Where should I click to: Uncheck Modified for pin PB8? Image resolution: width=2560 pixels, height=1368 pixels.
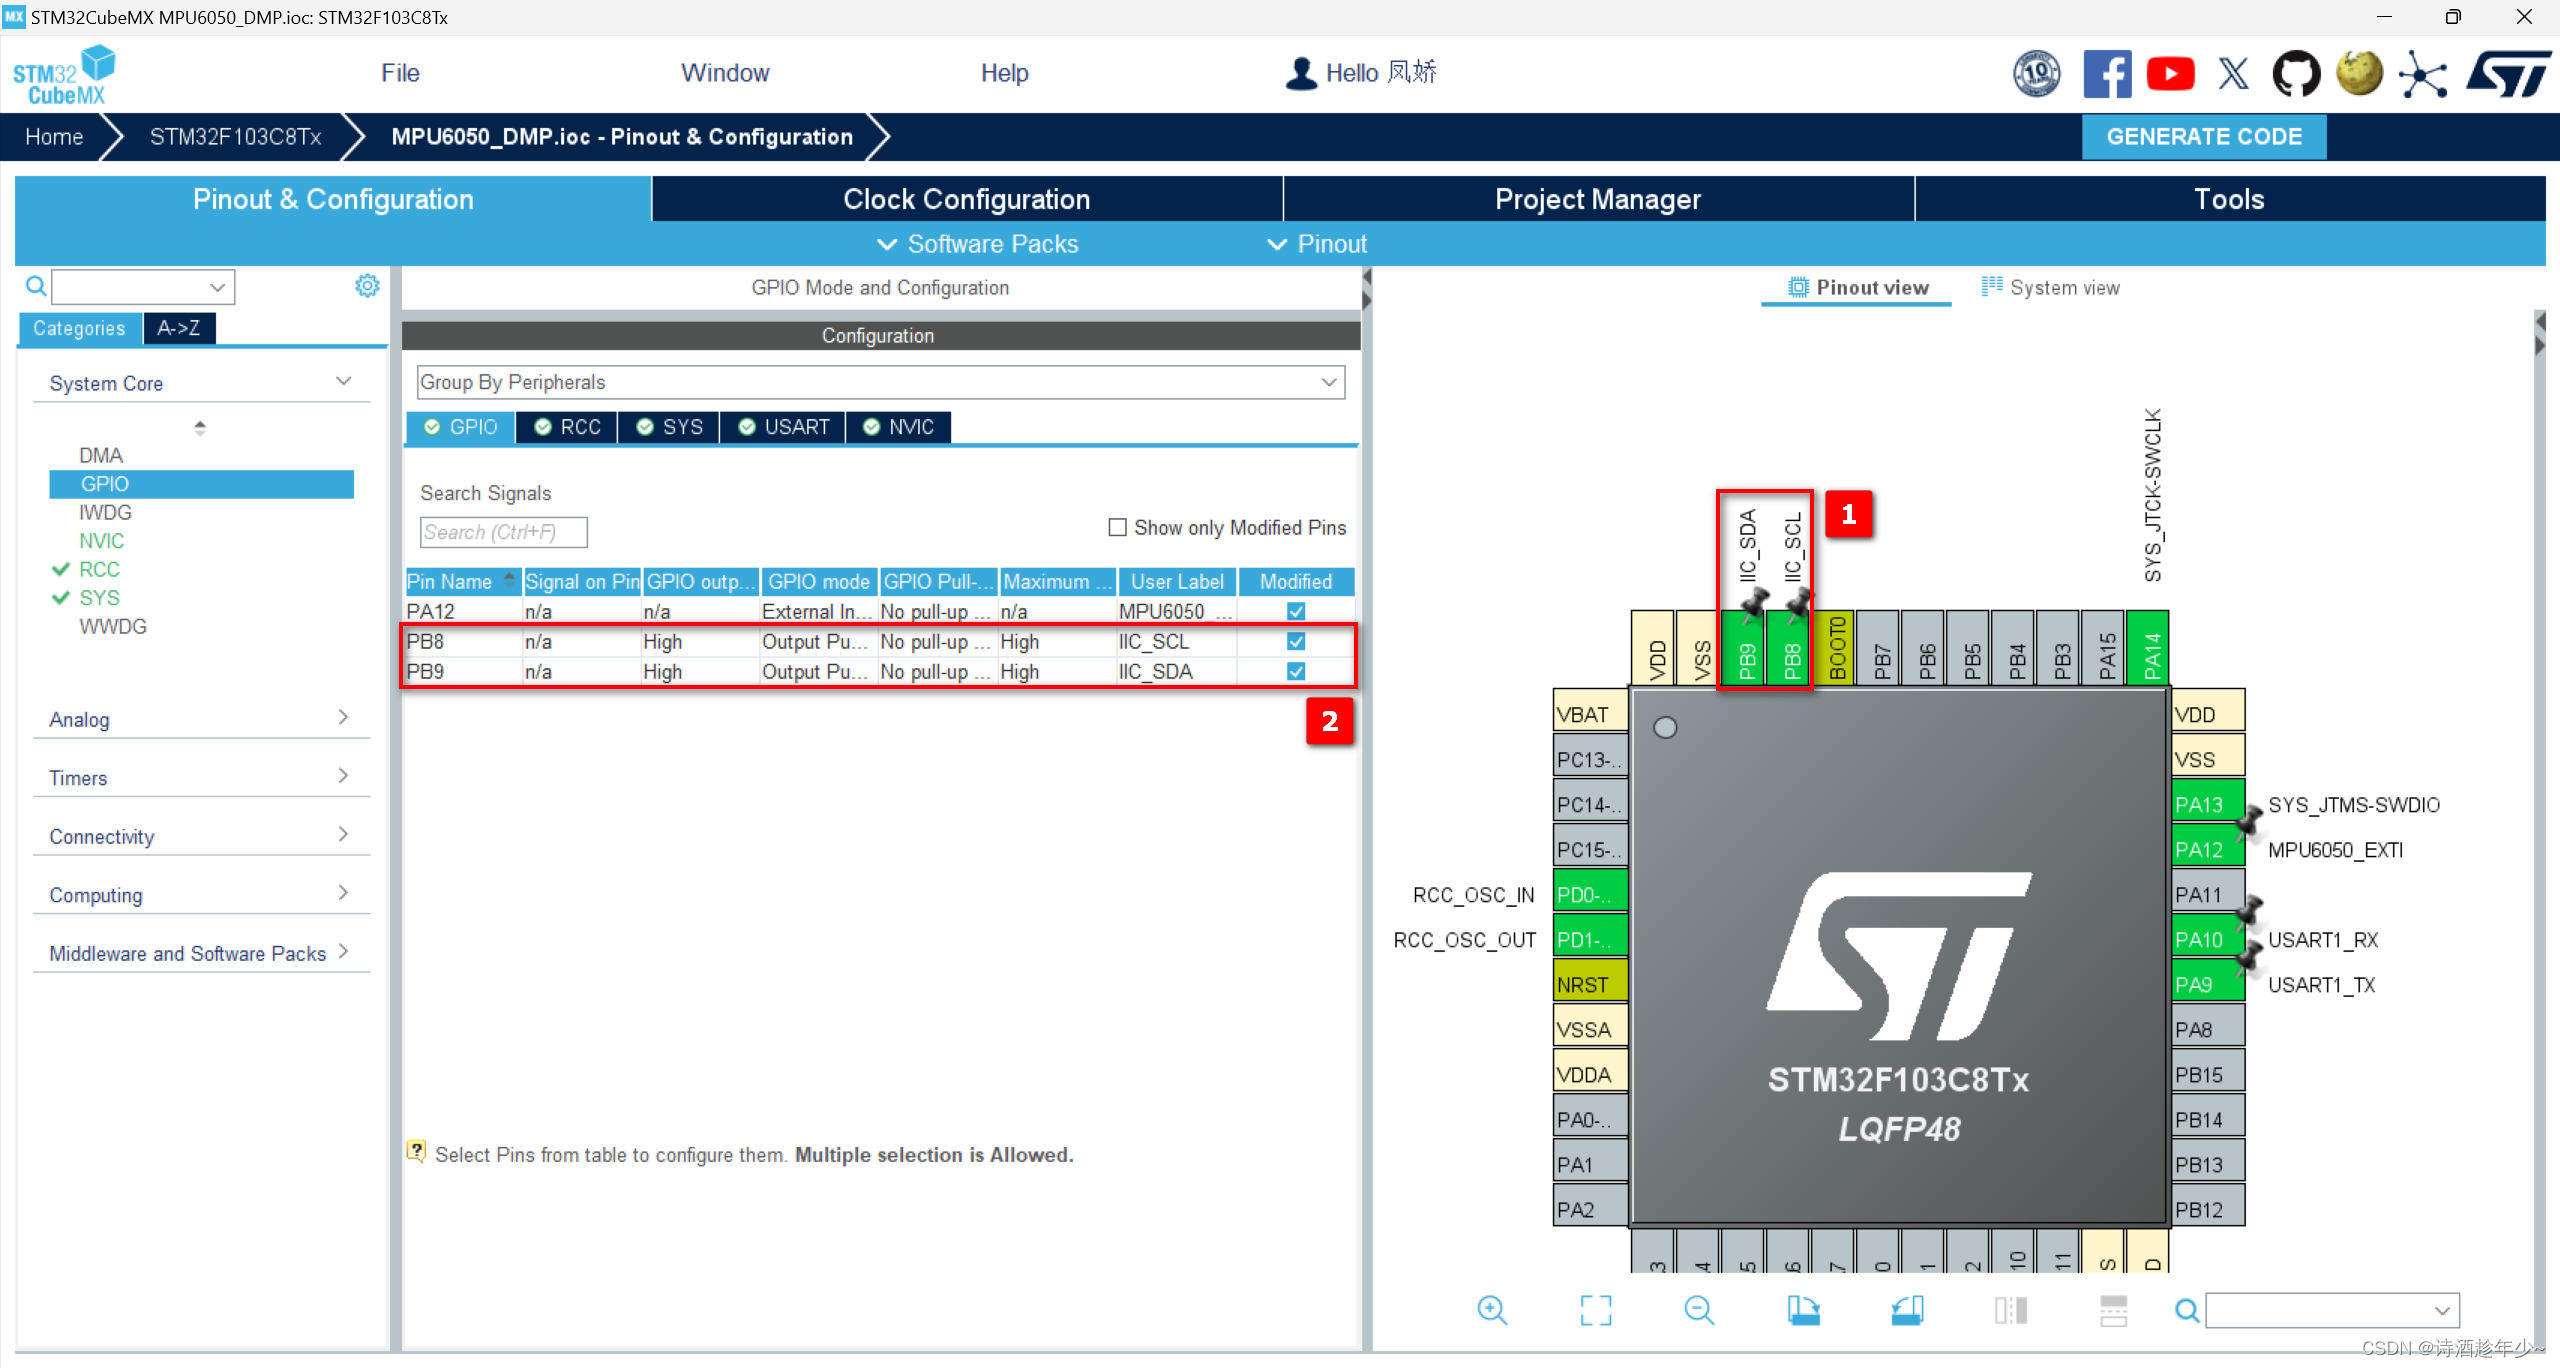pos(1295,641)
